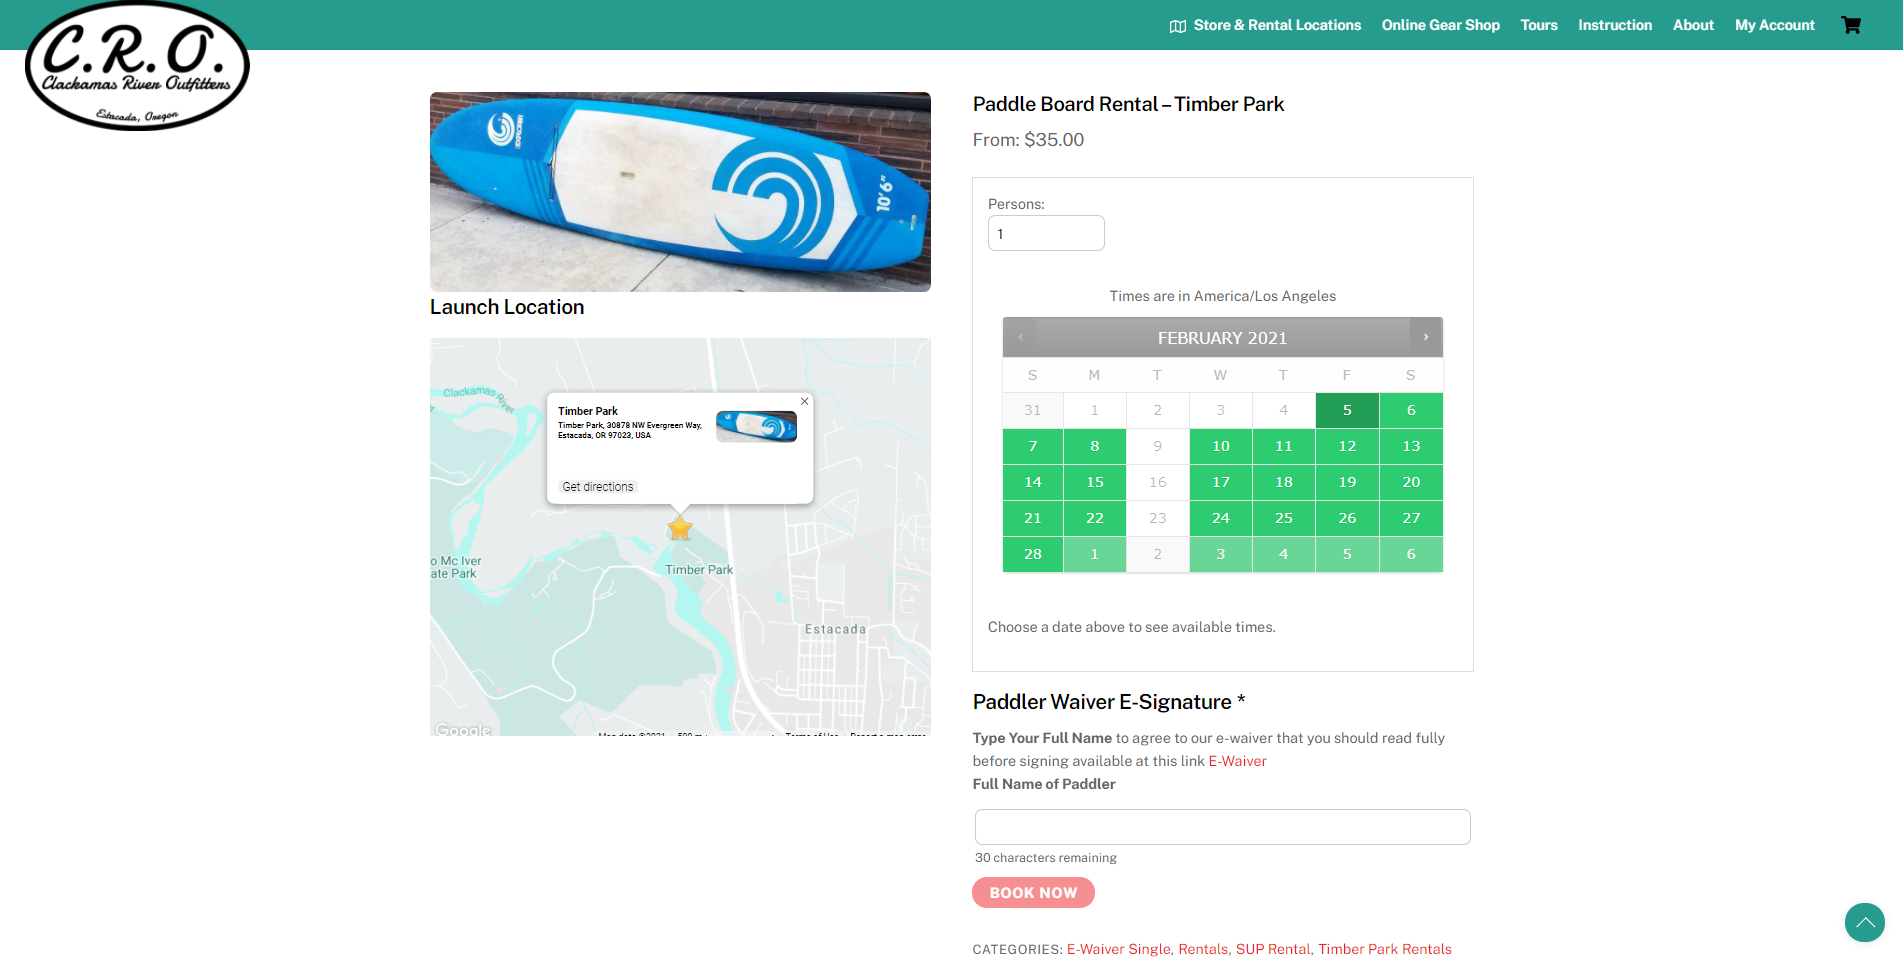The width and height of the screenshot is (1903, 969).
Task: Click the Timber Park Rentals category link
Action: tap(1384, 949)
